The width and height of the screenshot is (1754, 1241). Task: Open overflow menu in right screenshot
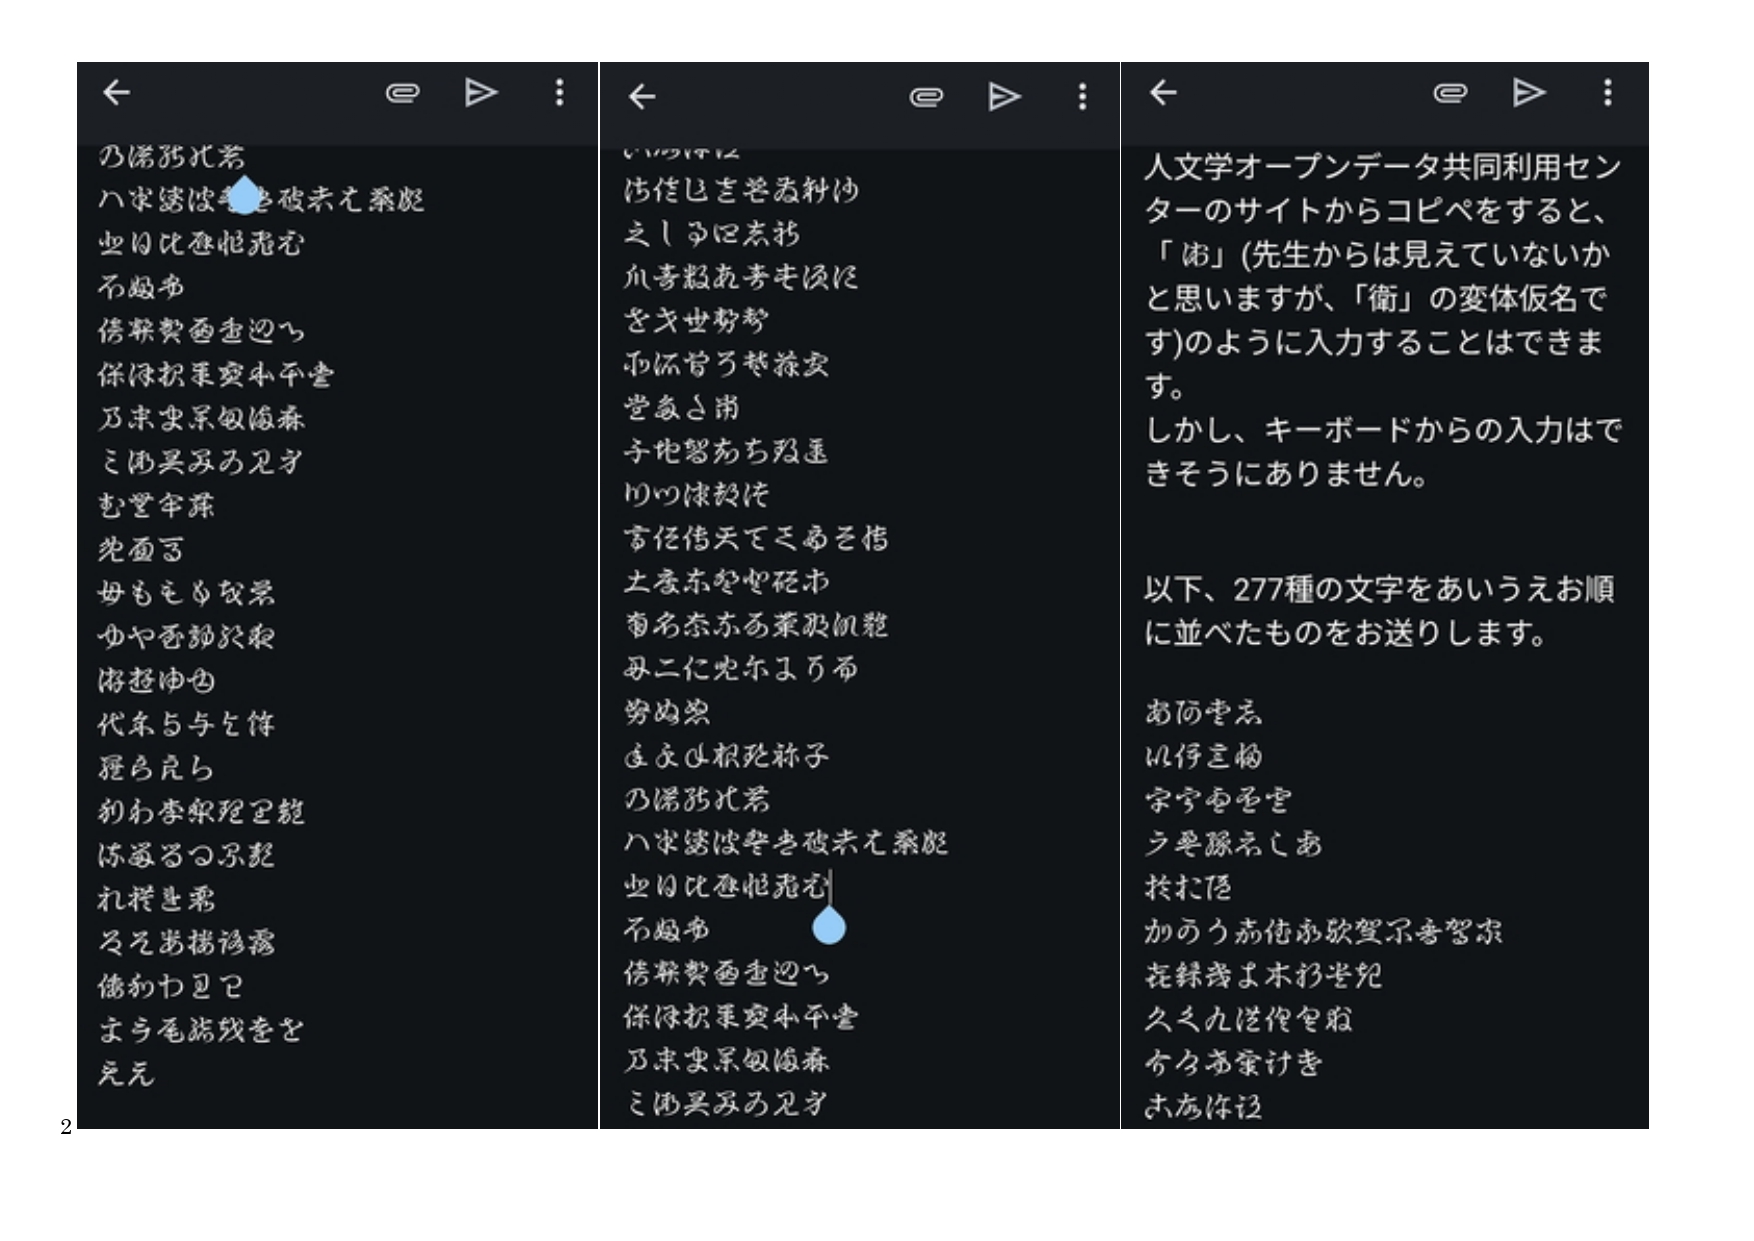(1607, 93)
